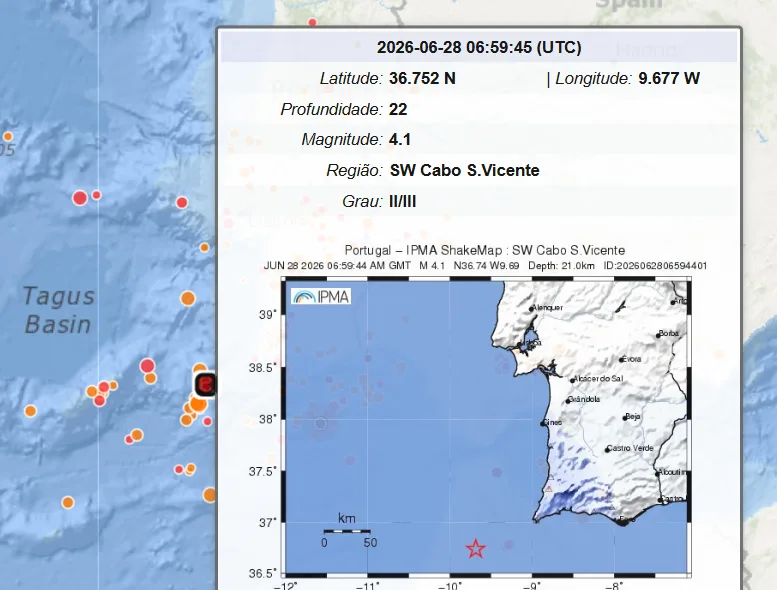Click the km scale bar on the ShakeMap

click(x=347, y=531)
